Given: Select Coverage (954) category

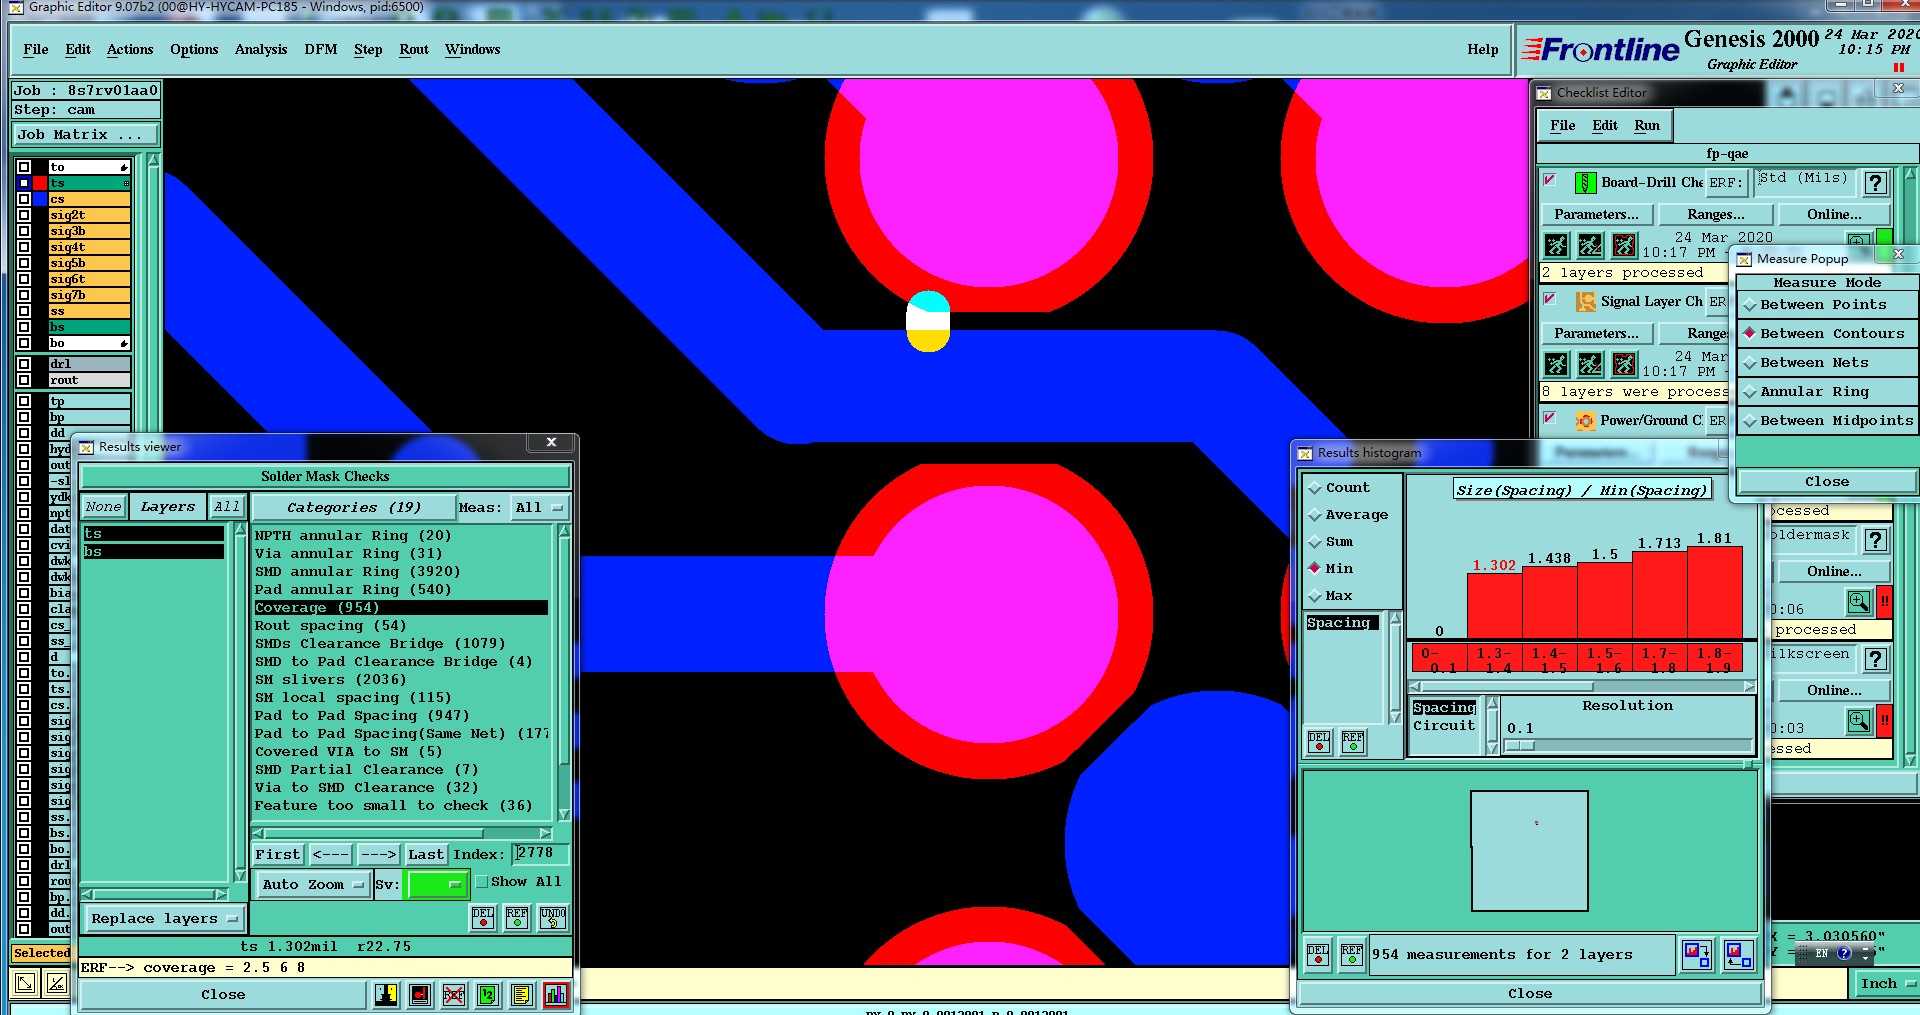Looking at the screenshot, I should click(x=400, y=607).
